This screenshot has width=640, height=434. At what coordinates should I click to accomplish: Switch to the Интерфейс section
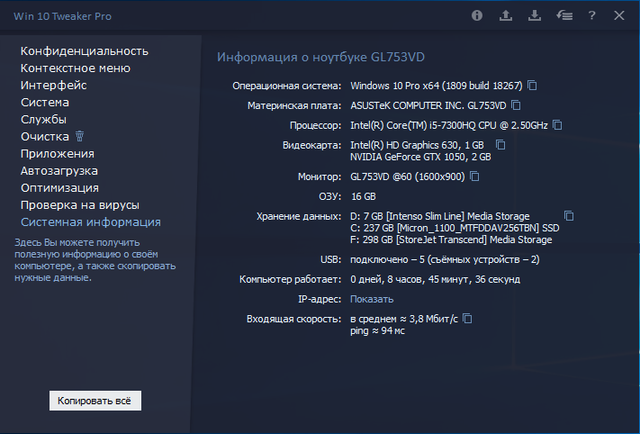point(53,85)
